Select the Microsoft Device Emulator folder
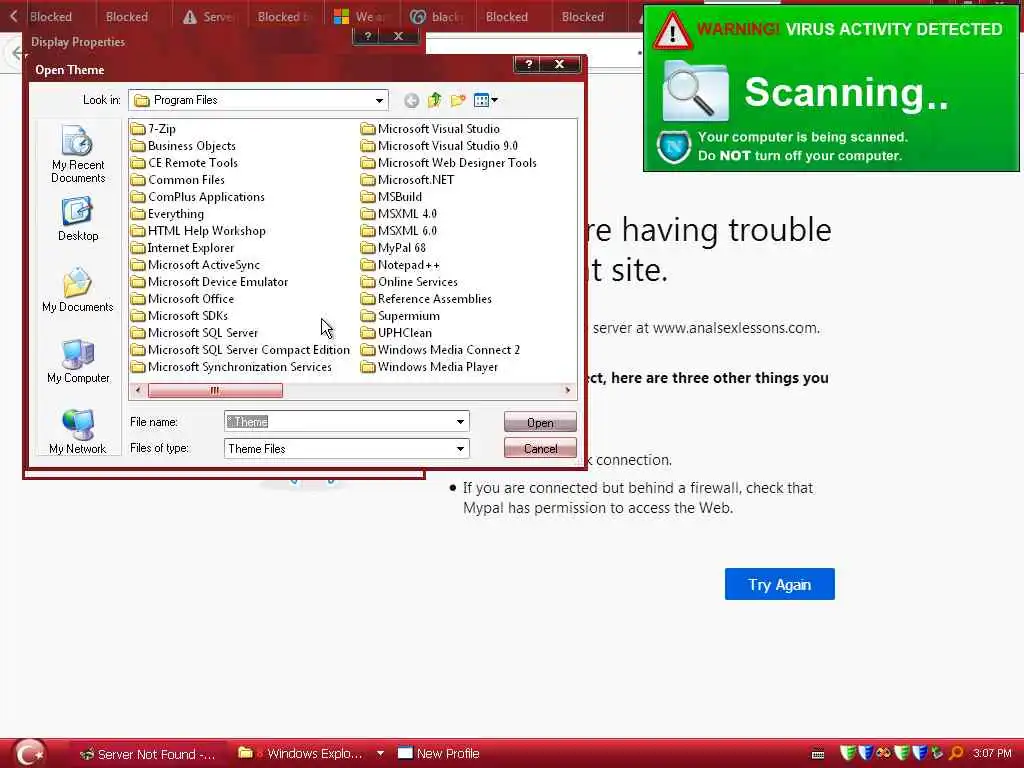 click(x=210, y=281)
